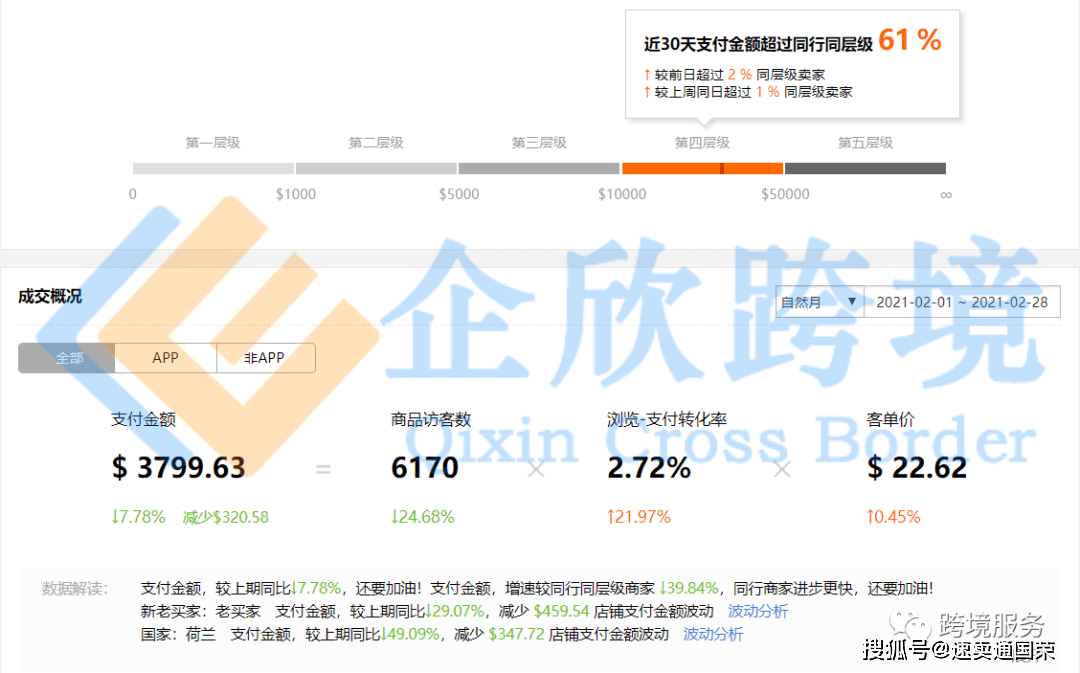Switch to the APP tab
The width and height of the screenshot is (1080, 673).
(165, 358)
